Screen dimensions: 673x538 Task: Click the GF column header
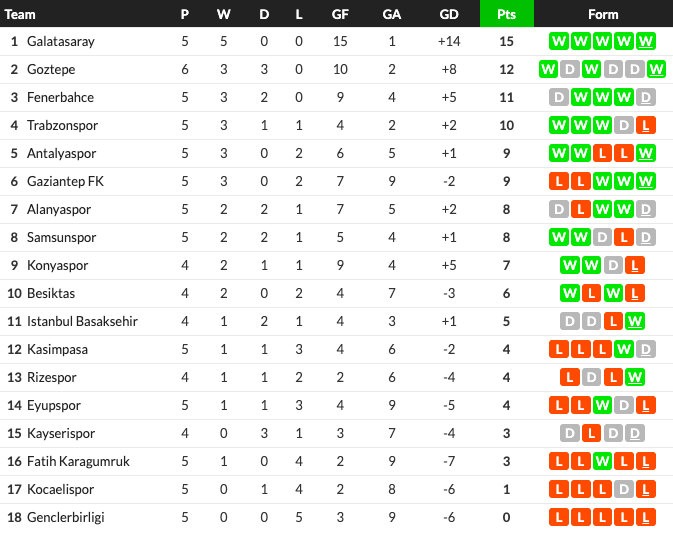pyautogui.click(x=340, y=14)
